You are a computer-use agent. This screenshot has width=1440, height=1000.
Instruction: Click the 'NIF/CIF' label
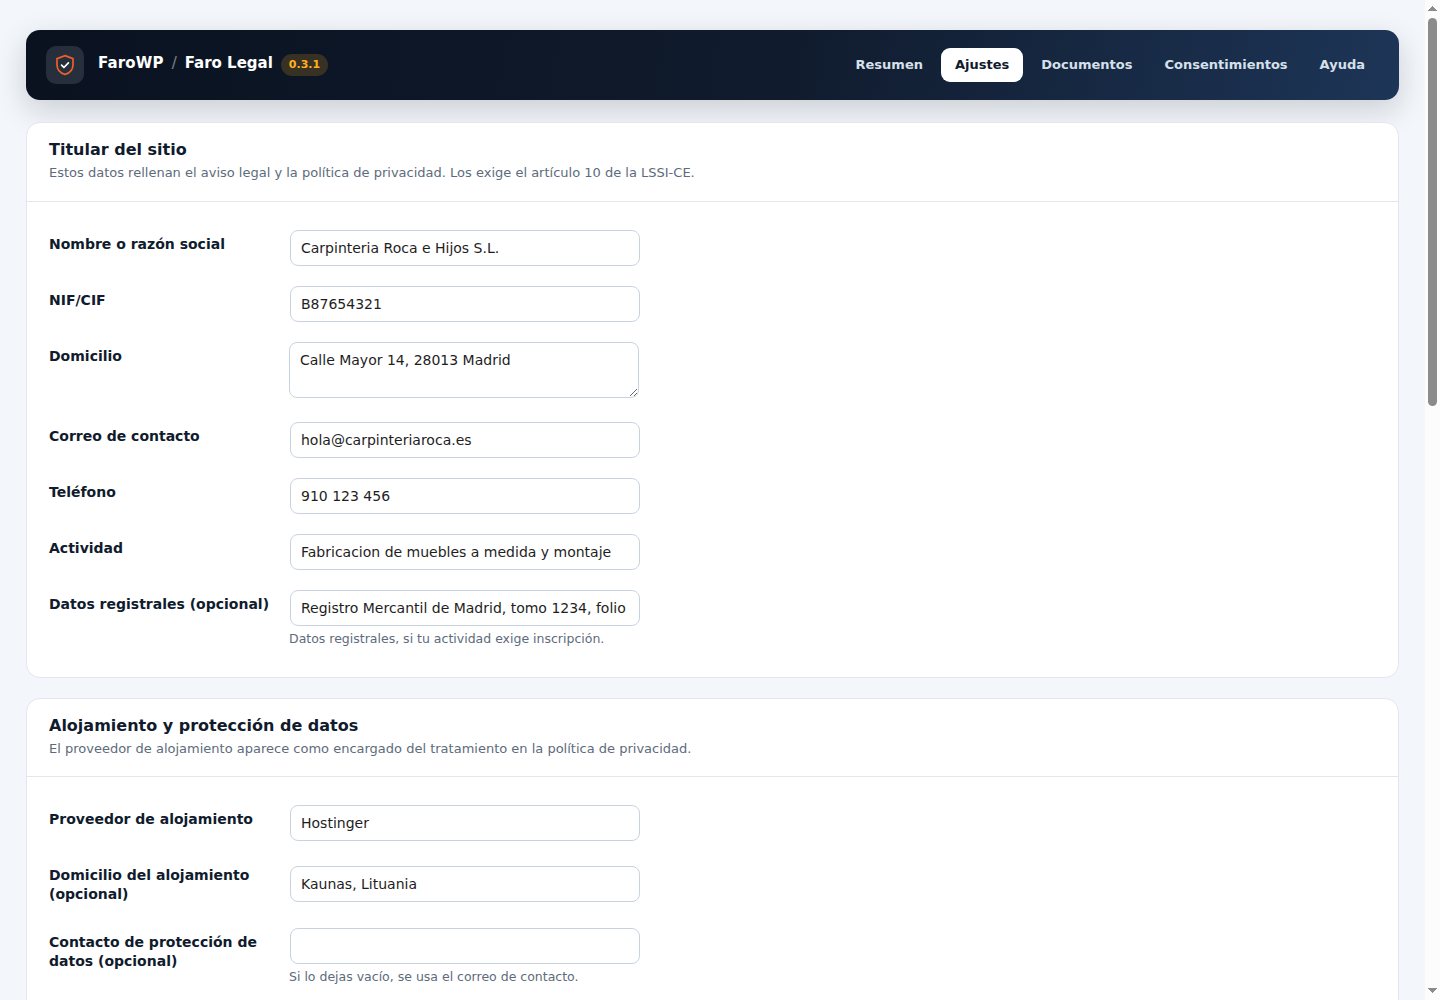point(77,300)
